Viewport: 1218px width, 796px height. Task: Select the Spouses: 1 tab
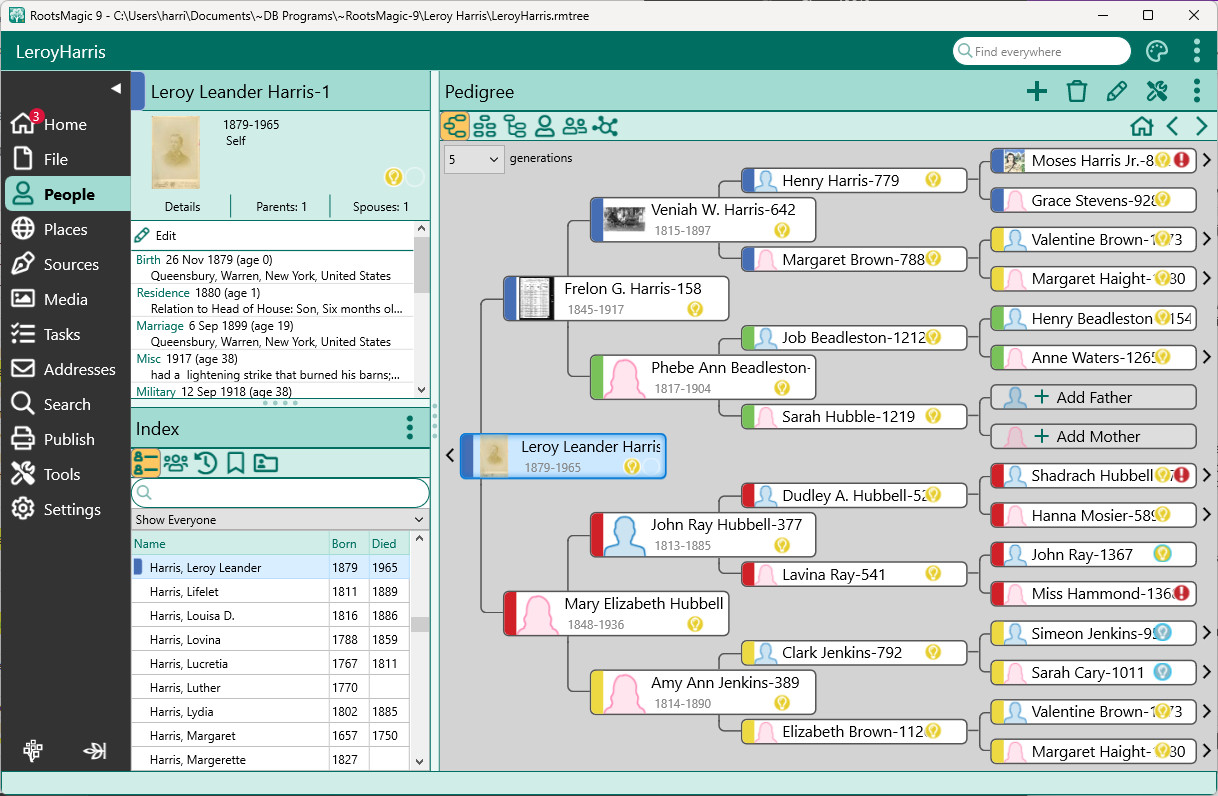[380, 207]
